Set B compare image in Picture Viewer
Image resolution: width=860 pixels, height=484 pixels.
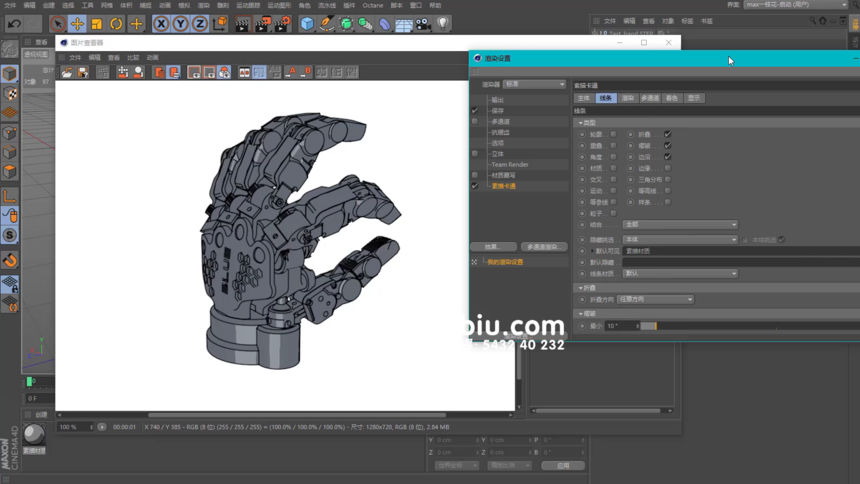[306, 72]
